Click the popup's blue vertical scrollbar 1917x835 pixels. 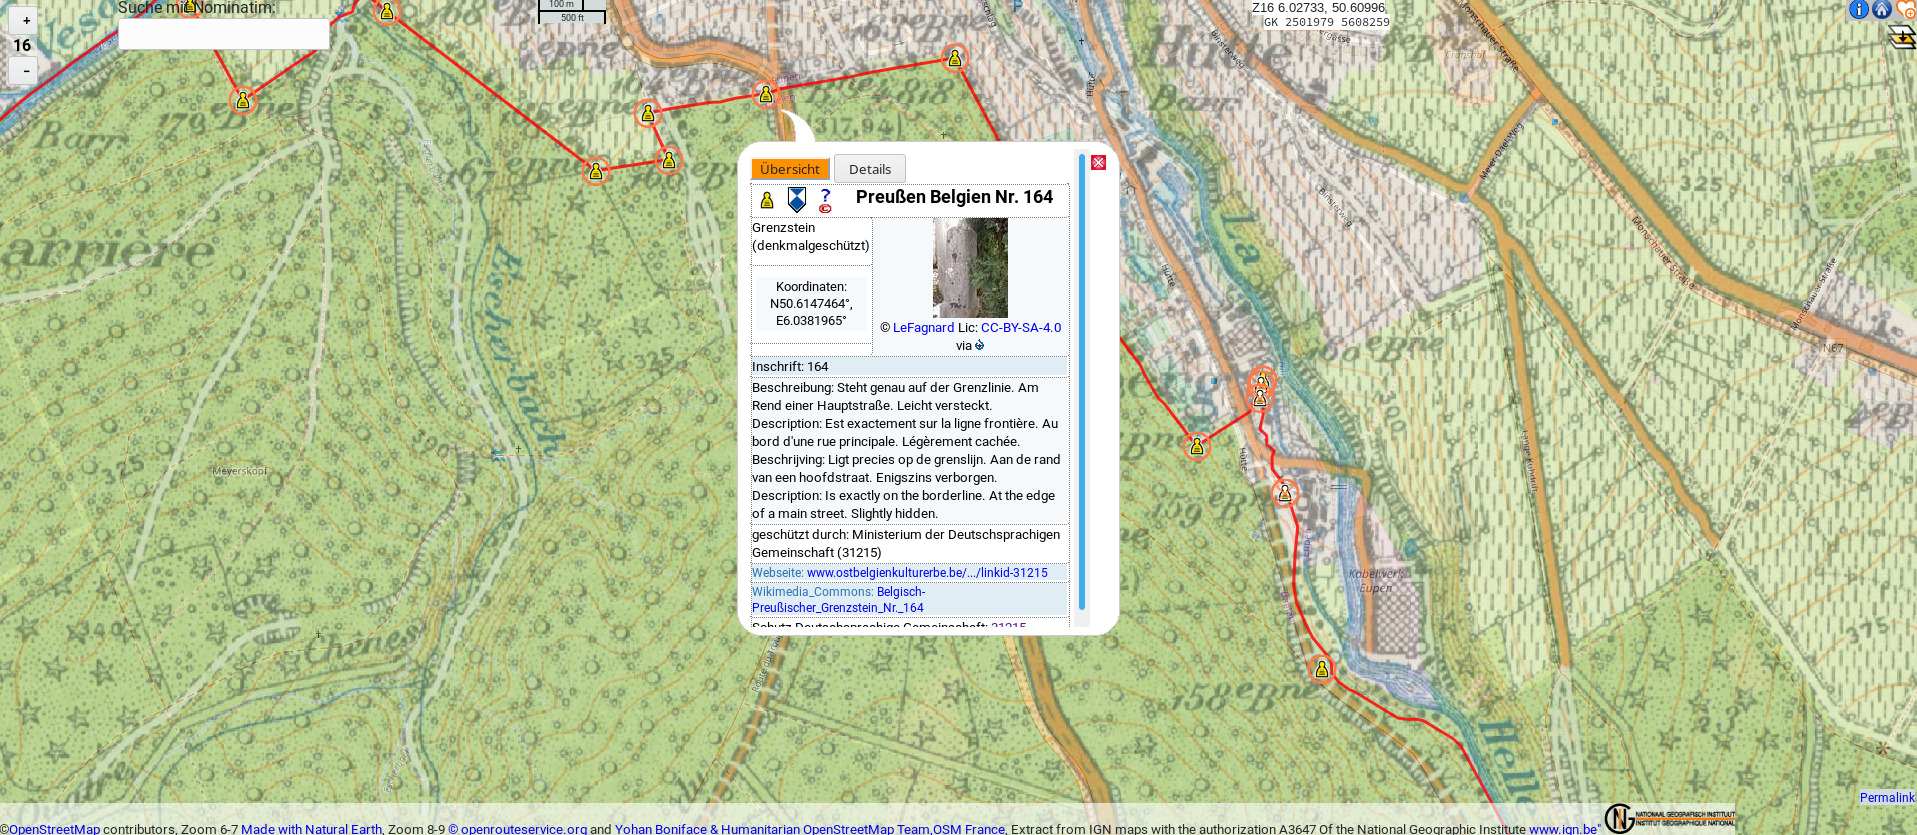(x=1081, y=380)
